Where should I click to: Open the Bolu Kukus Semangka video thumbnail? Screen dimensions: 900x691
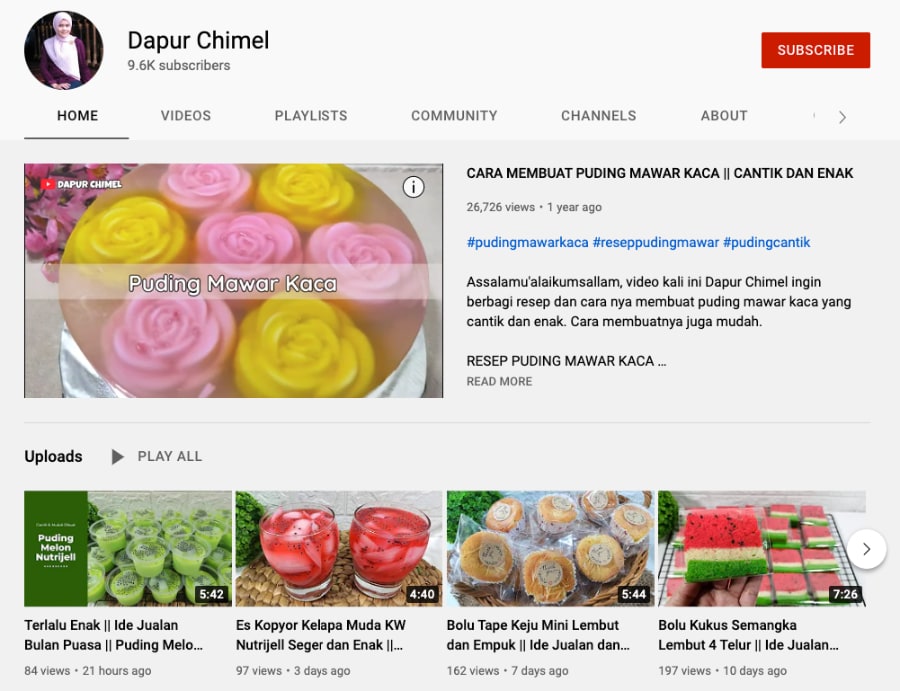point(761,548)
